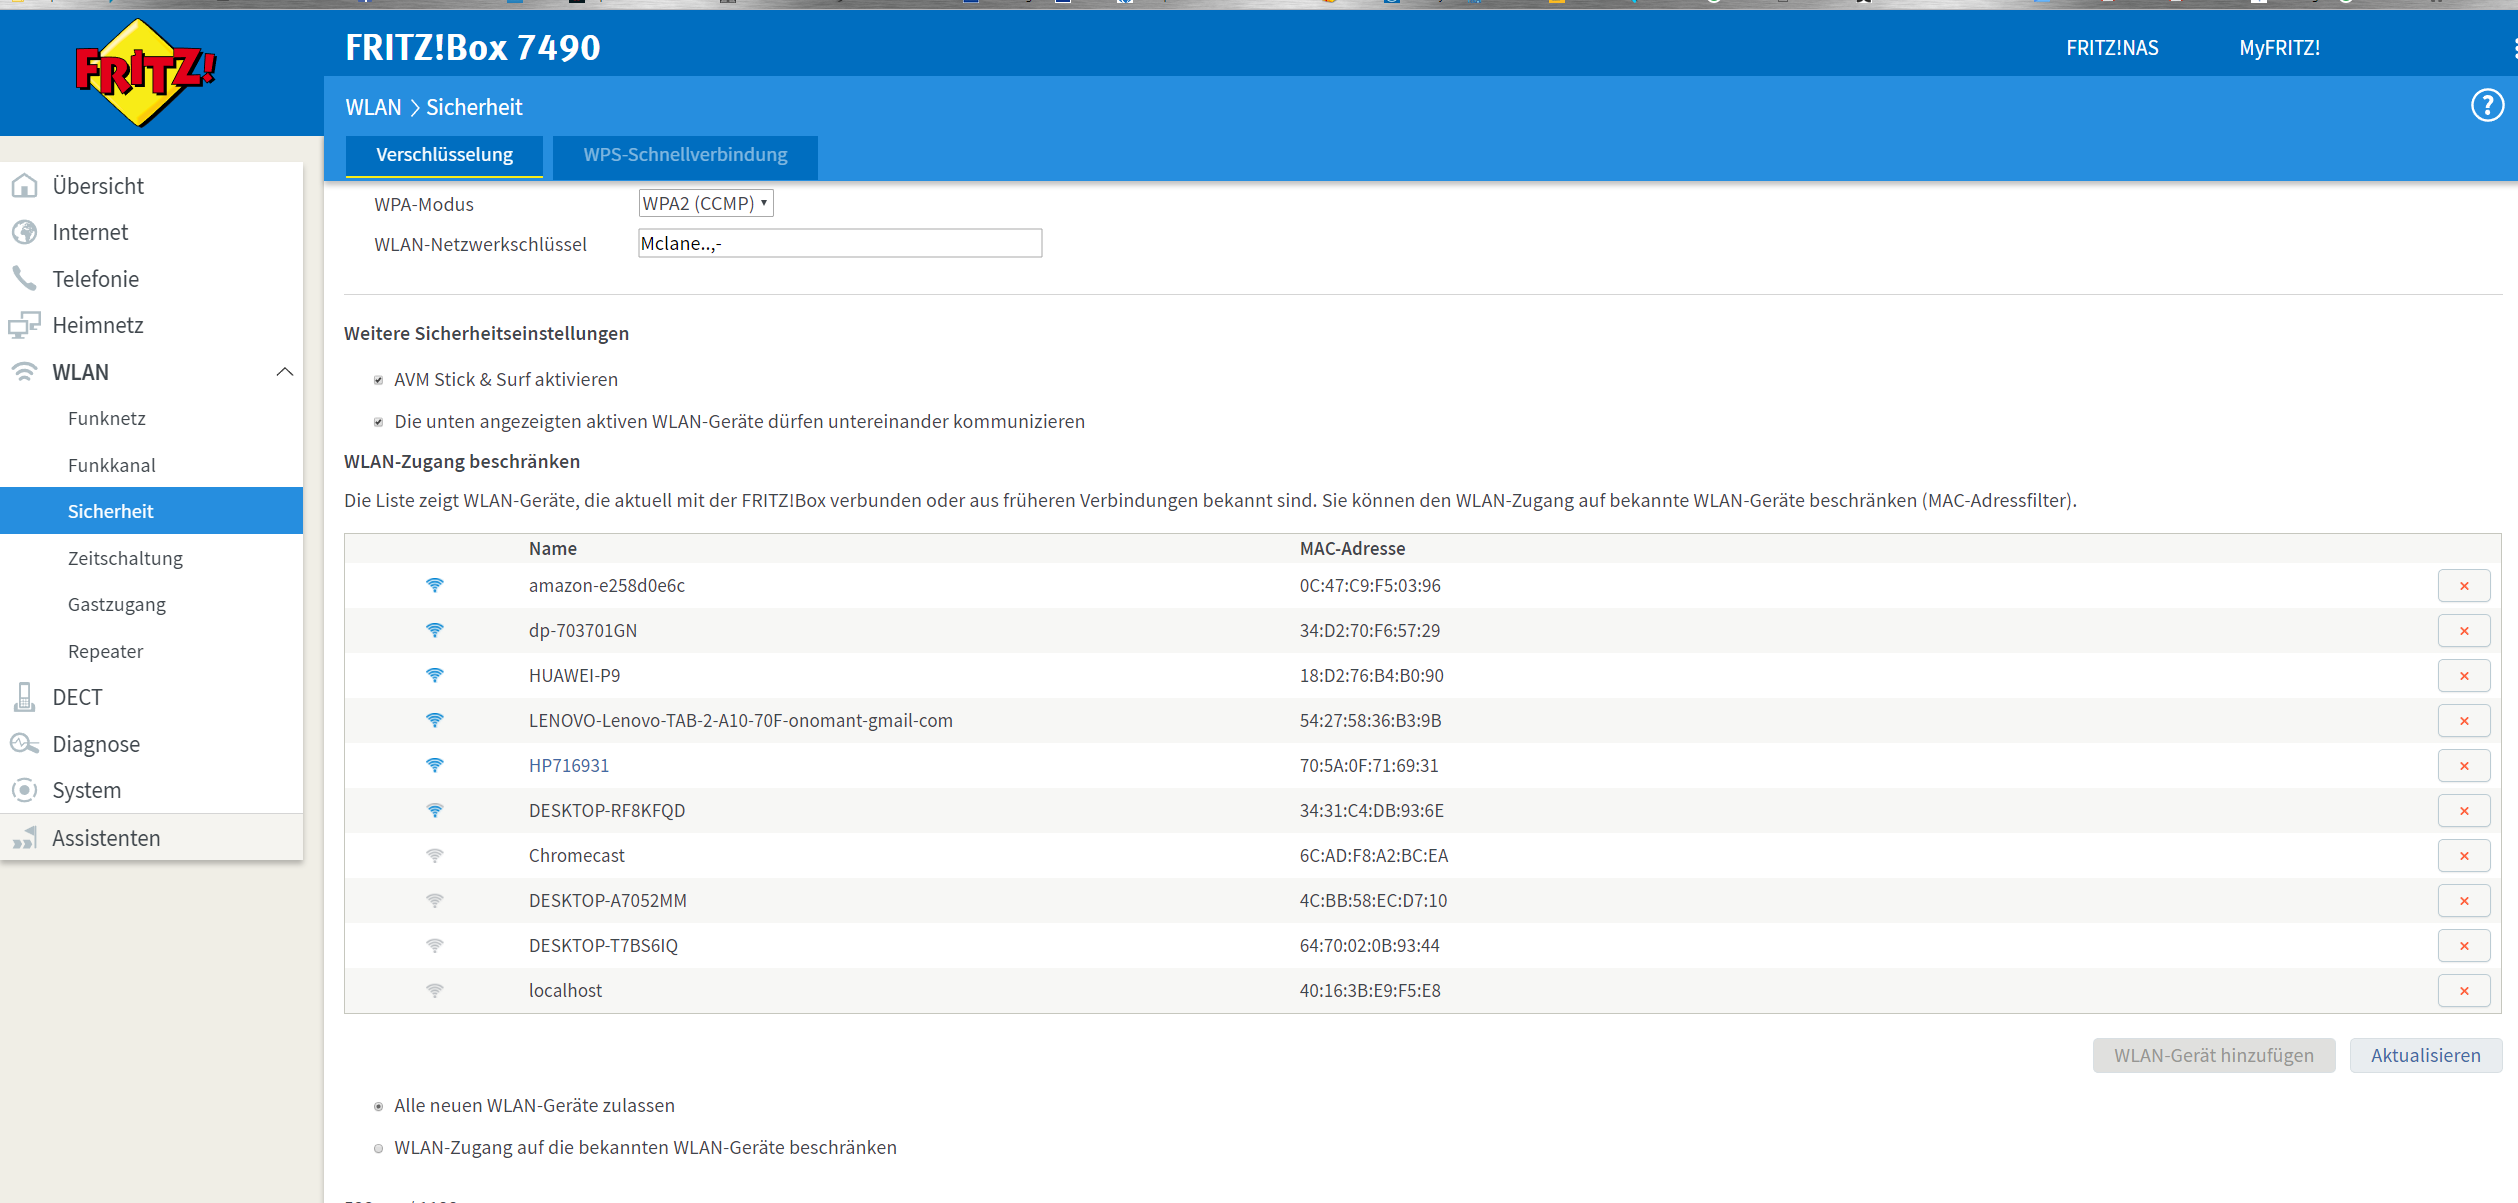Toggle AVM Stick & Surf aktivieren checkbox
The height and width of the screenshot is (1203, 2518).
379,380
